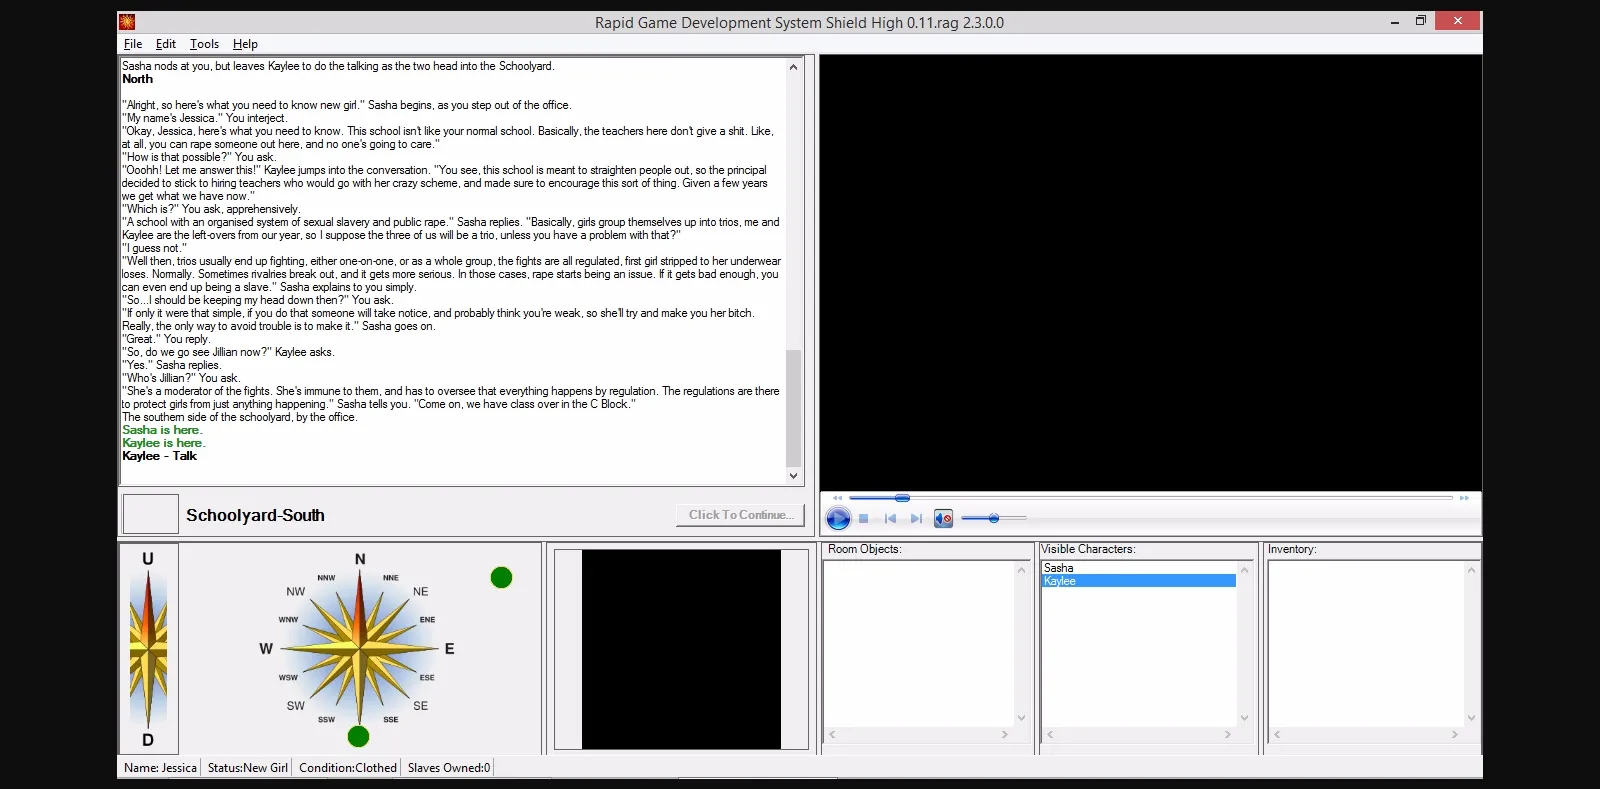Click the D marker on the up/down compass
The width and height of the screenshot is (1600, 789).
click(x=148, y=740)
